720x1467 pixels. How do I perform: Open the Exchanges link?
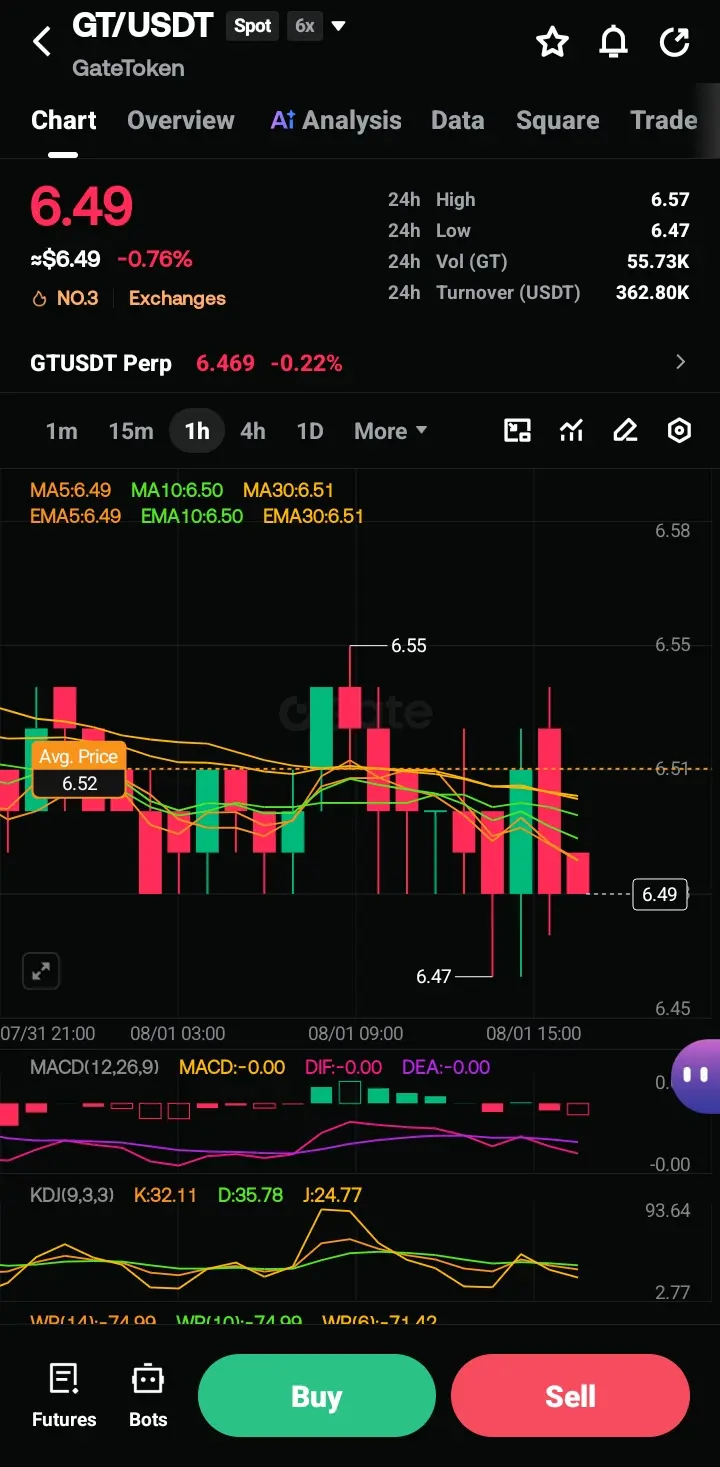click(177, 298)
